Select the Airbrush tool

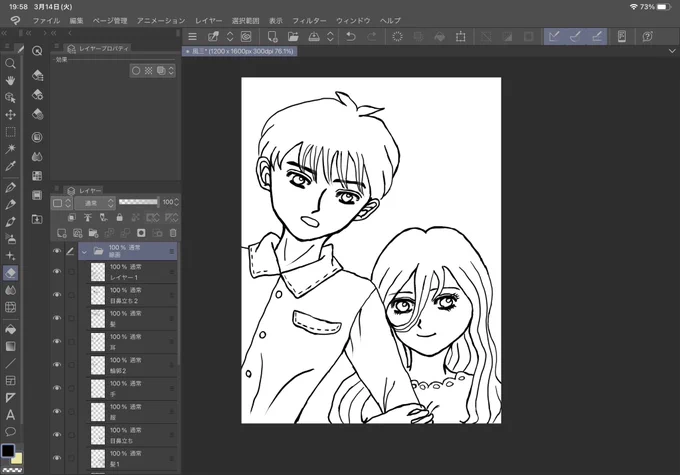point(10,239)
